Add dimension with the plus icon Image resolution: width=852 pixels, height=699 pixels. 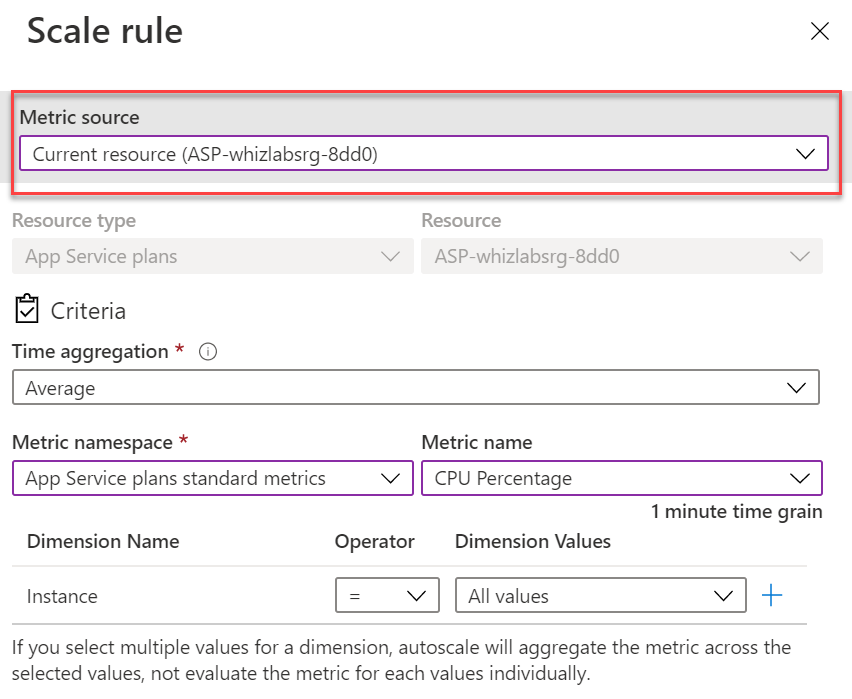click(x=772, y=596)
